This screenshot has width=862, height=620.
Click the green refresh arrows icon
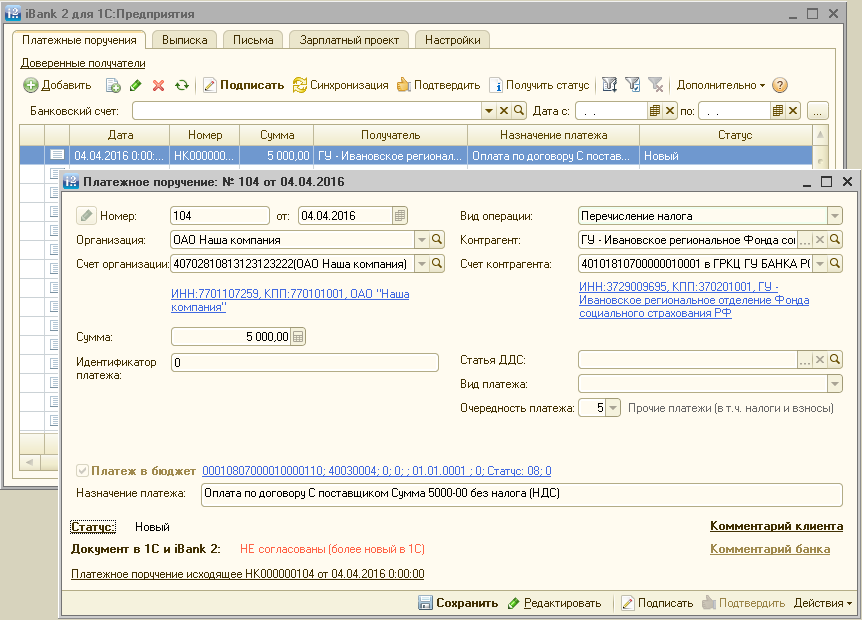181,85
